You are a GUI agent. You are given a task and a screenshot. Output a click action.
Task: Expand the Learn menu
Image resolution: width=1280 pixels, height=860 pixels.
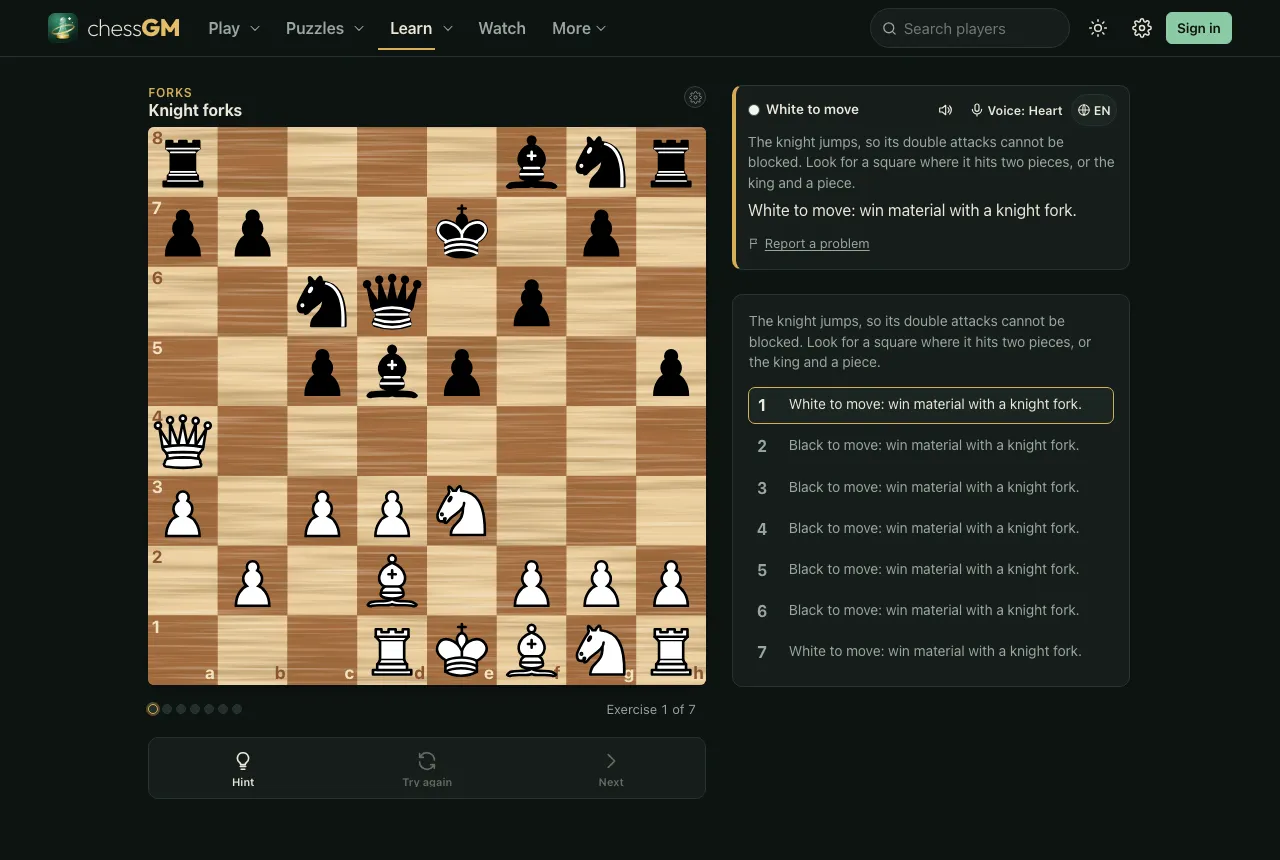pos(421,28)
